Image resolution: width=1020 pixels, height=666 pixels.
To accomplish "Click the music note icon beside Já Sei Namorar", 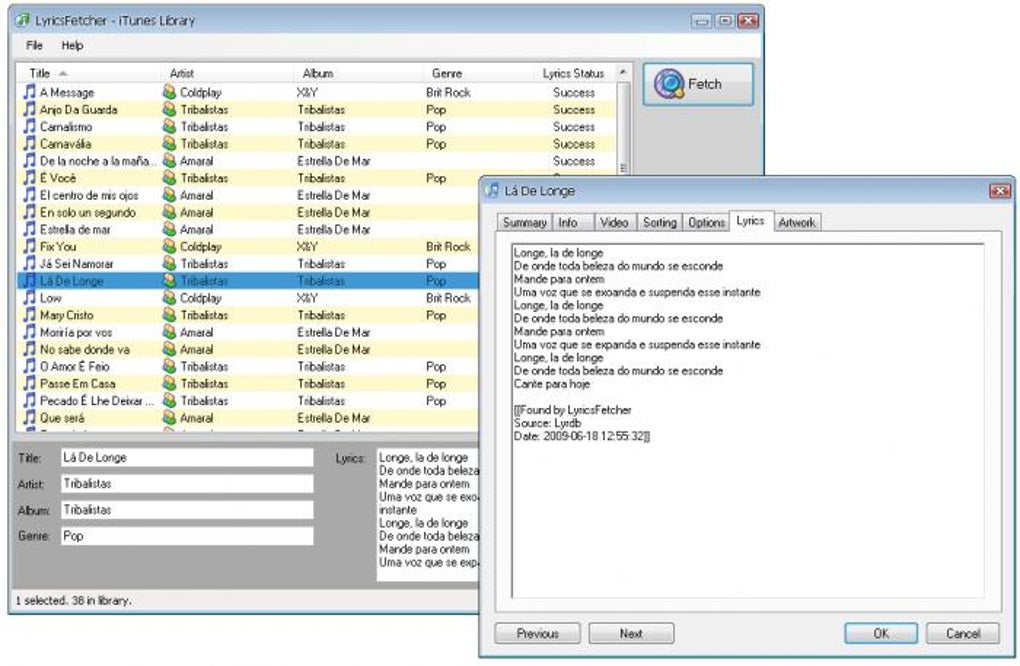I will point(29,263).
